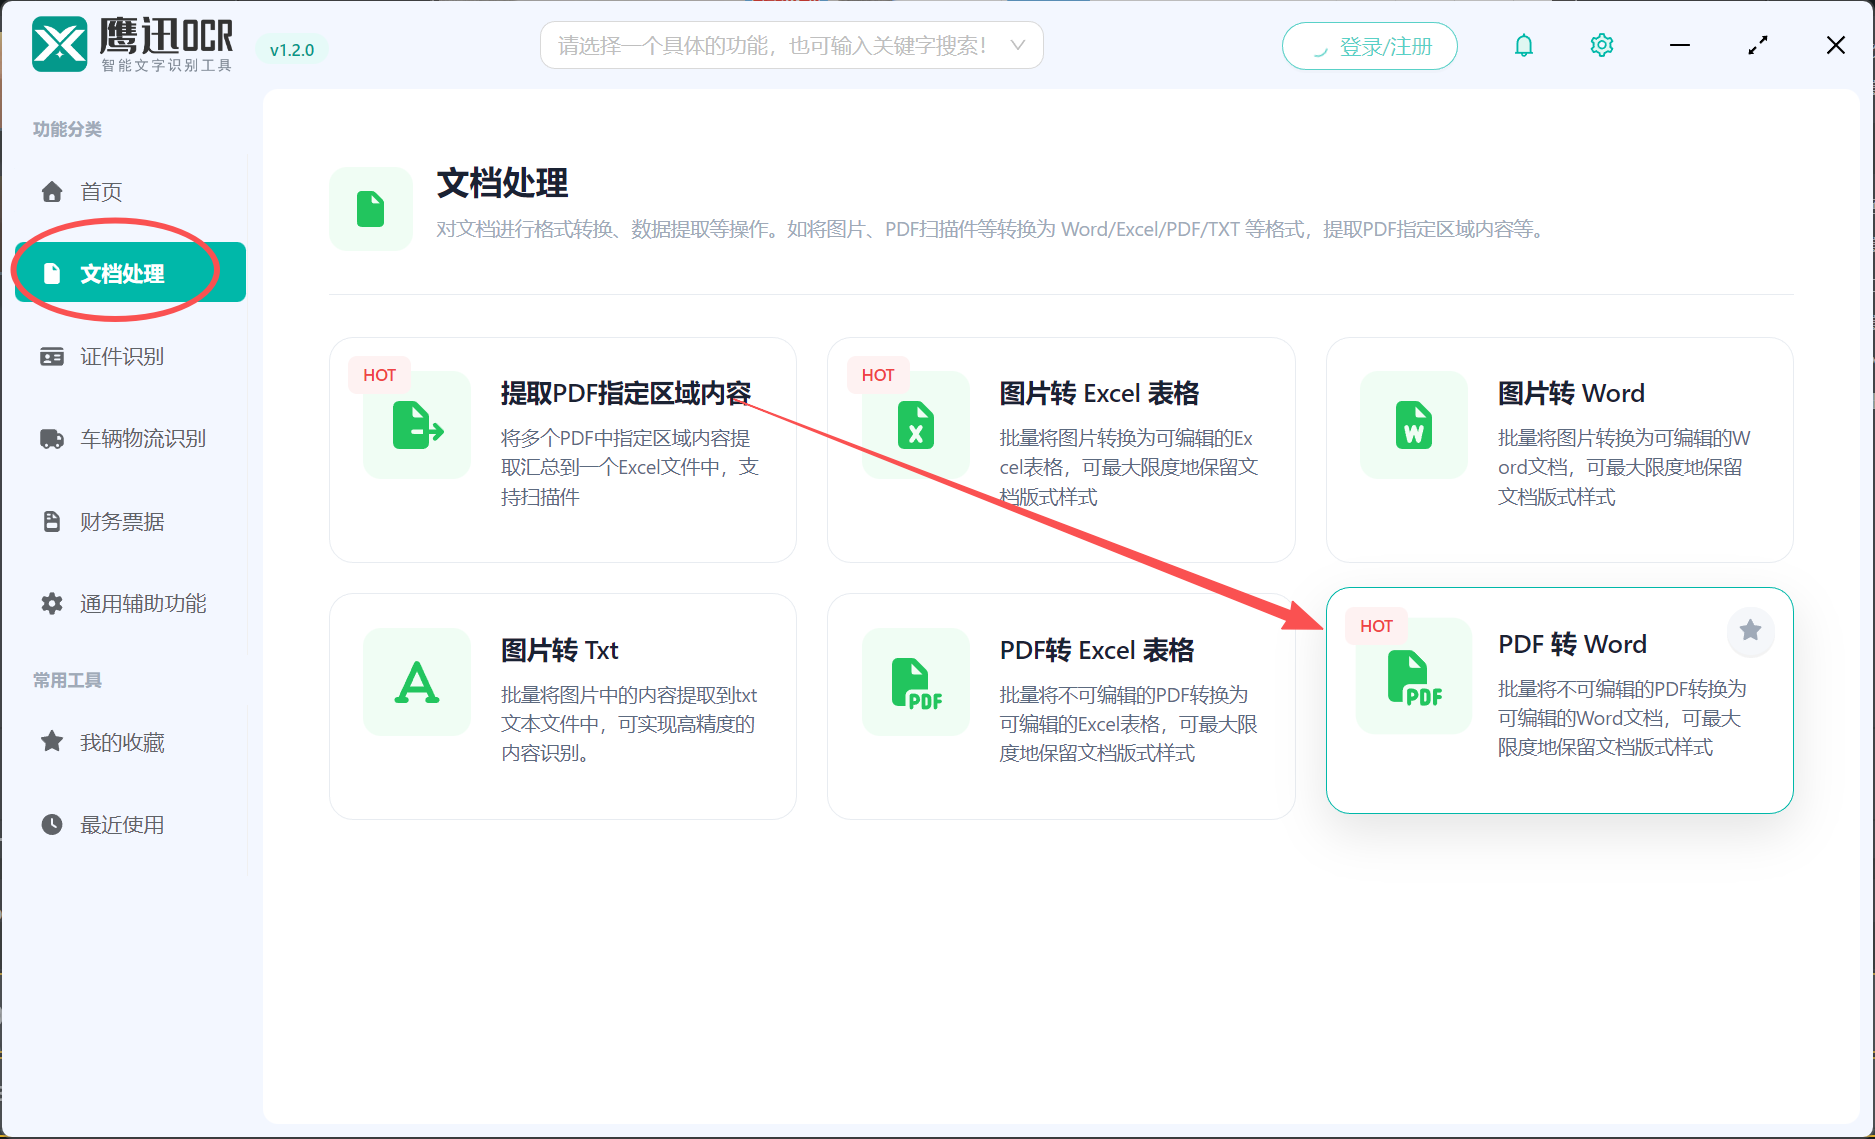This screenshot has width=1875, height=1139.
Task: Click the 图片转 Word document icon
Action: (1413, 425)
